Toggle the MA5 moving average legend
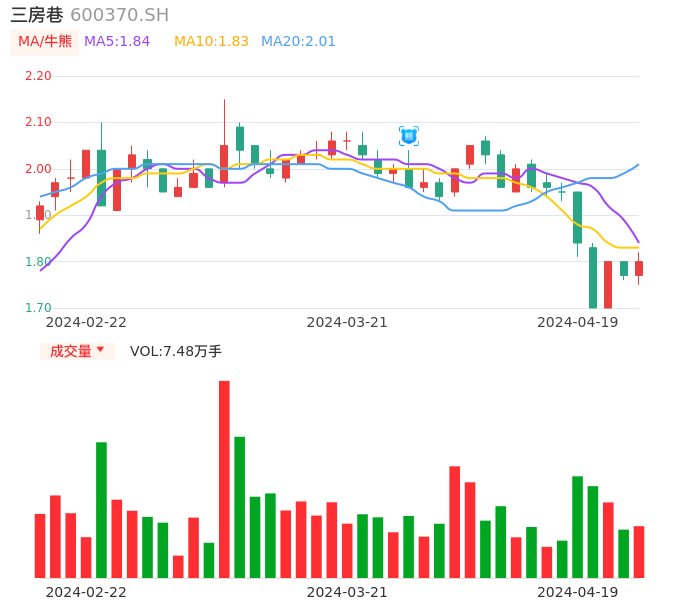The width and height of the screenshot is (686, 606). click(117, 42)
